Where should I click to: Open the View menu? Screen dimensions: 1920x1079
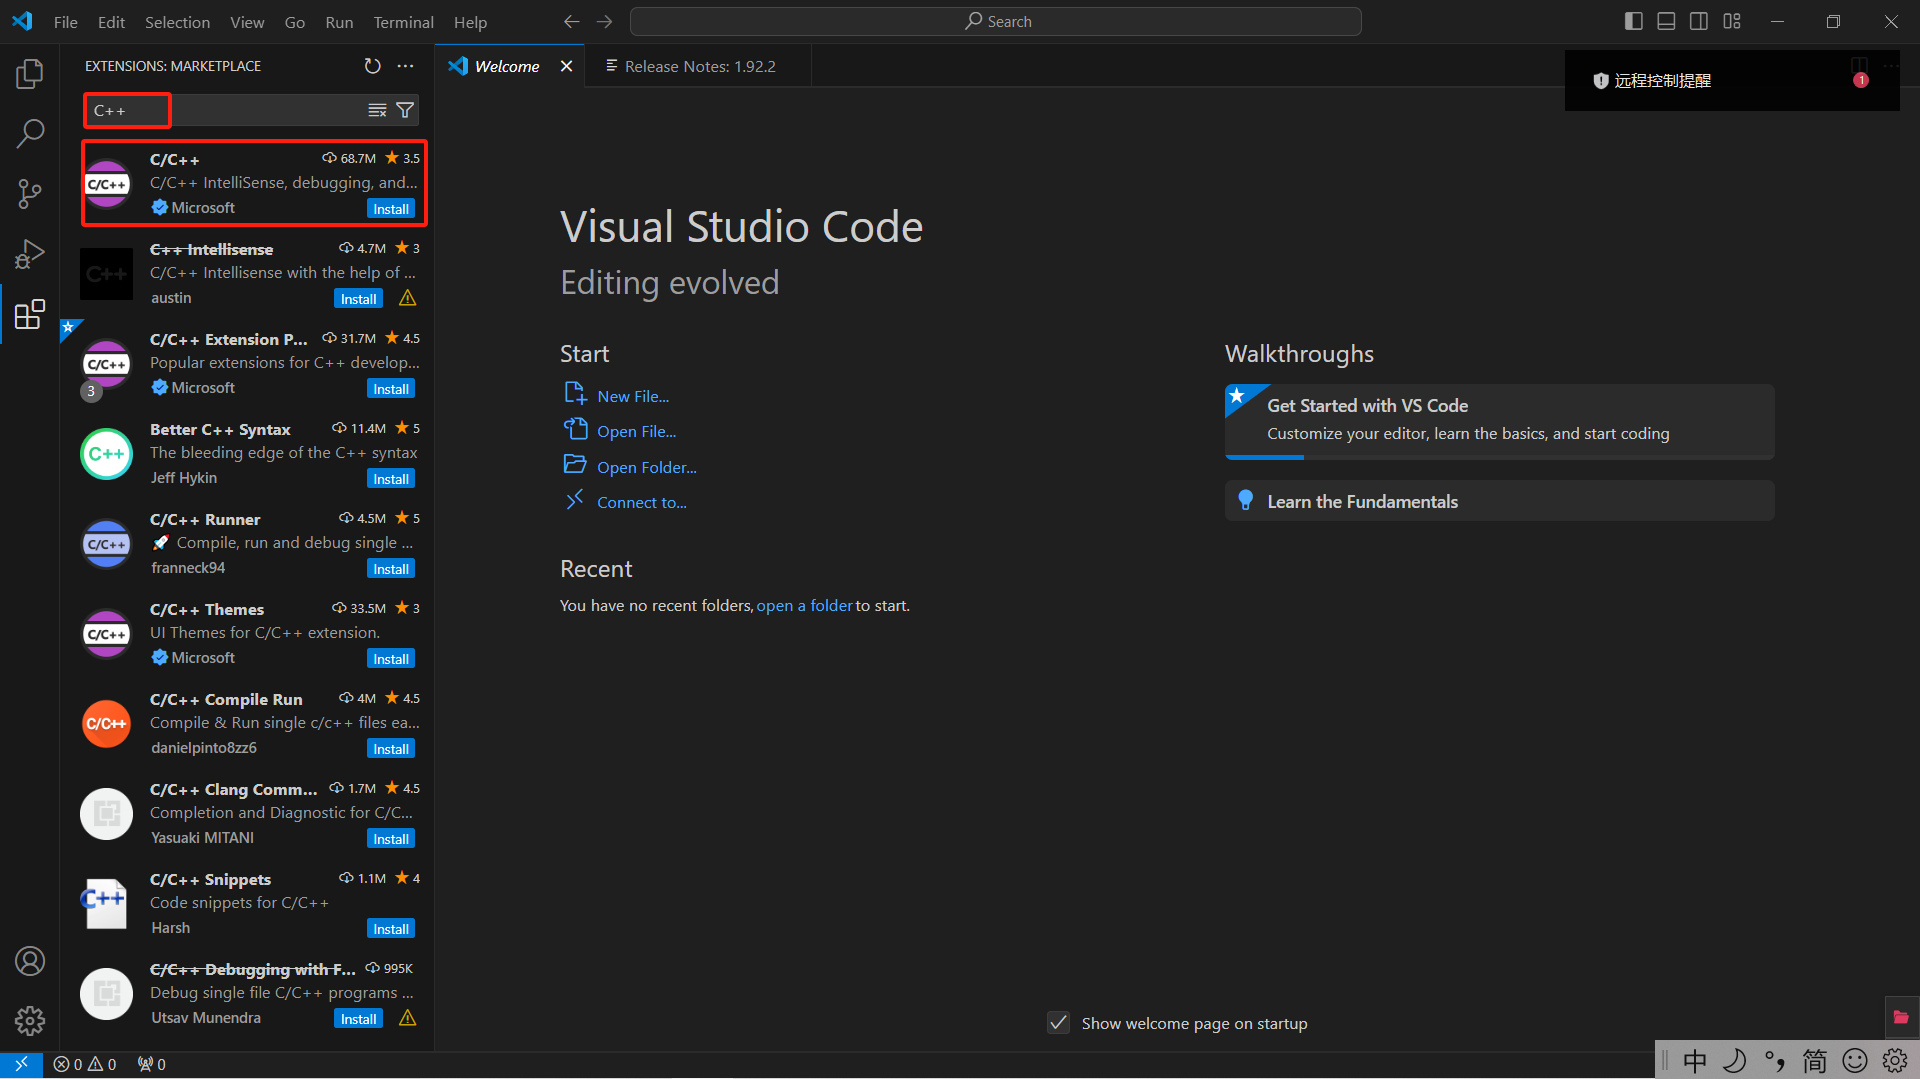tap(247, 22)
